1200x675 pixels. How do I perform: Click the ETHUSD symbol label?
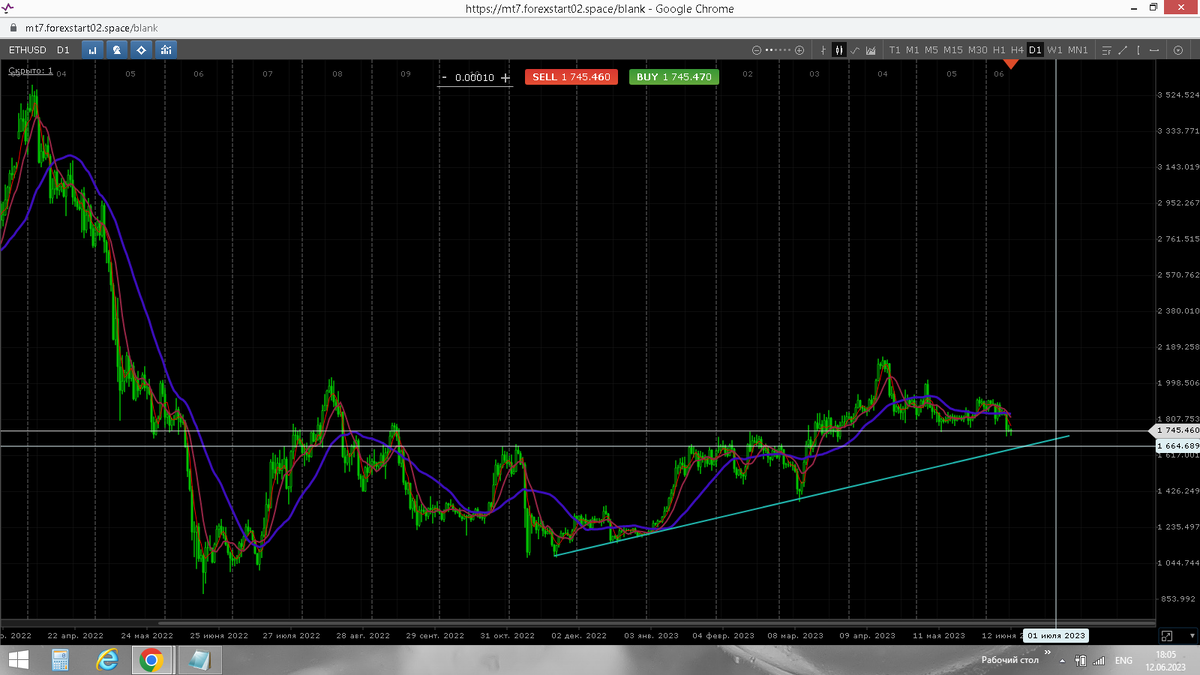click(27, 49)
